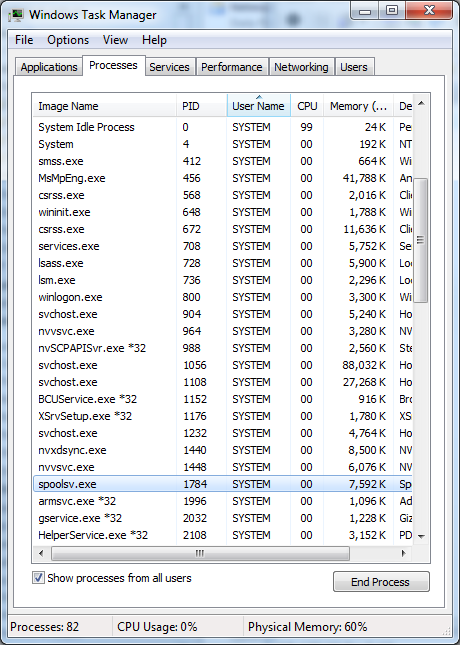460x645 pixels.
Task: Click the horizontal scrollbar left arrow
Action: 41,553
